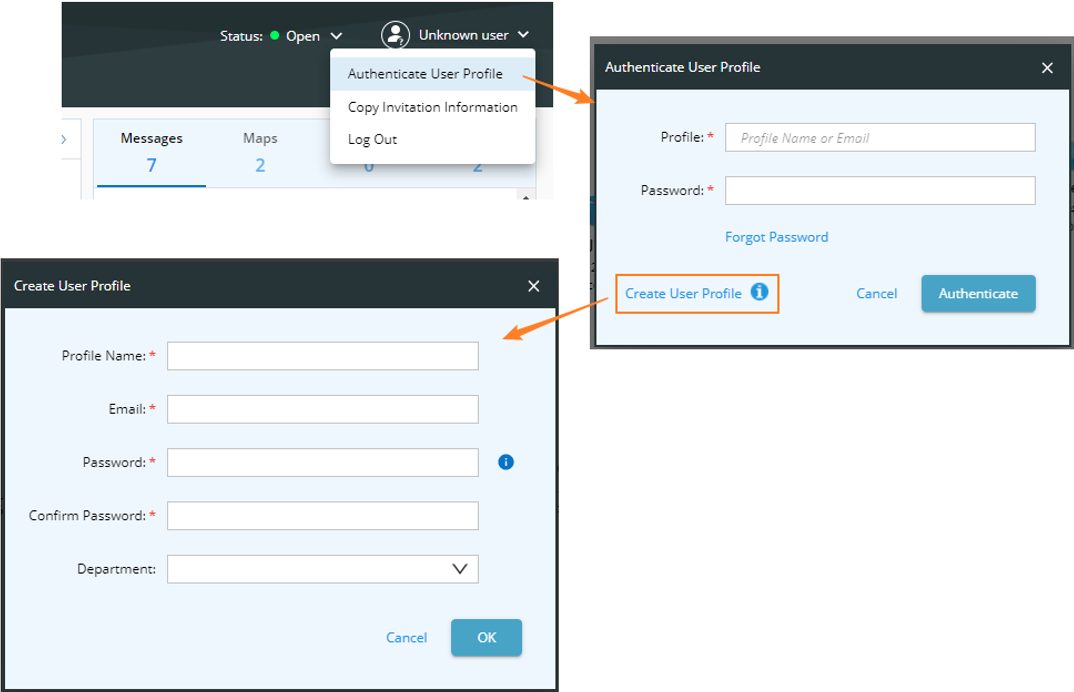Choose Log Out from the user menu
The width and height of the screenshot is (1074, 692).
(x=371, y=139)
